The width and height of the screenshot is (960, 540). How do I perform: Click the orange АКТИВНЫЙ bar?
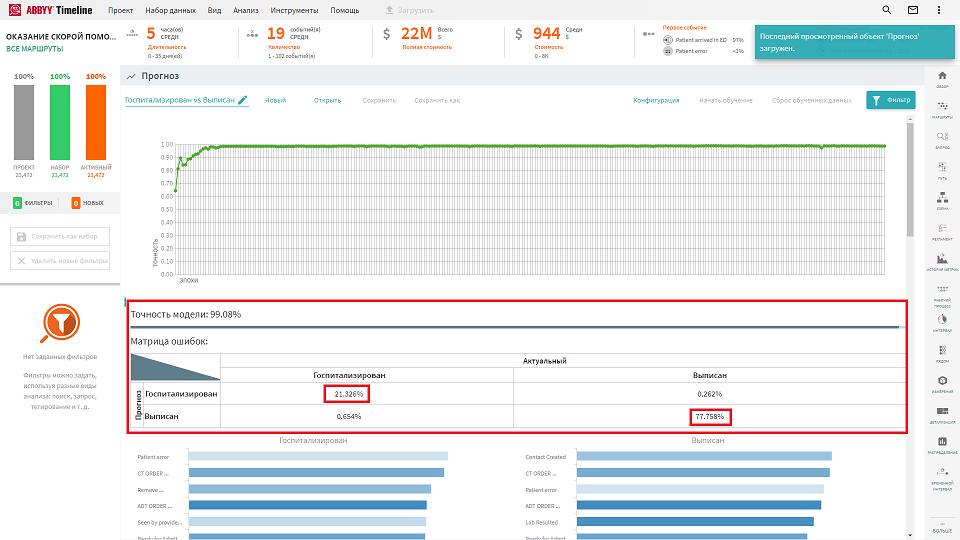pyautogui.click(x=96, y=122)
